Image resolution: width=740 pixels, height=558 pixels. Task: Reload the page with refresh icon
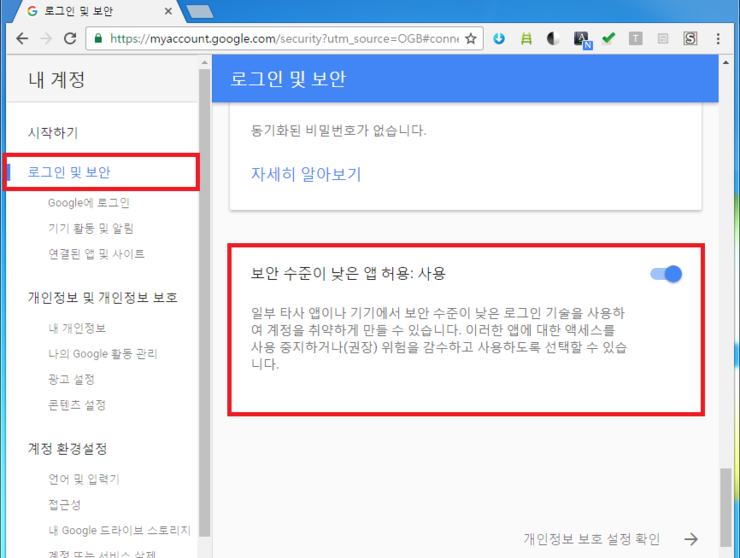coord(70,39)
